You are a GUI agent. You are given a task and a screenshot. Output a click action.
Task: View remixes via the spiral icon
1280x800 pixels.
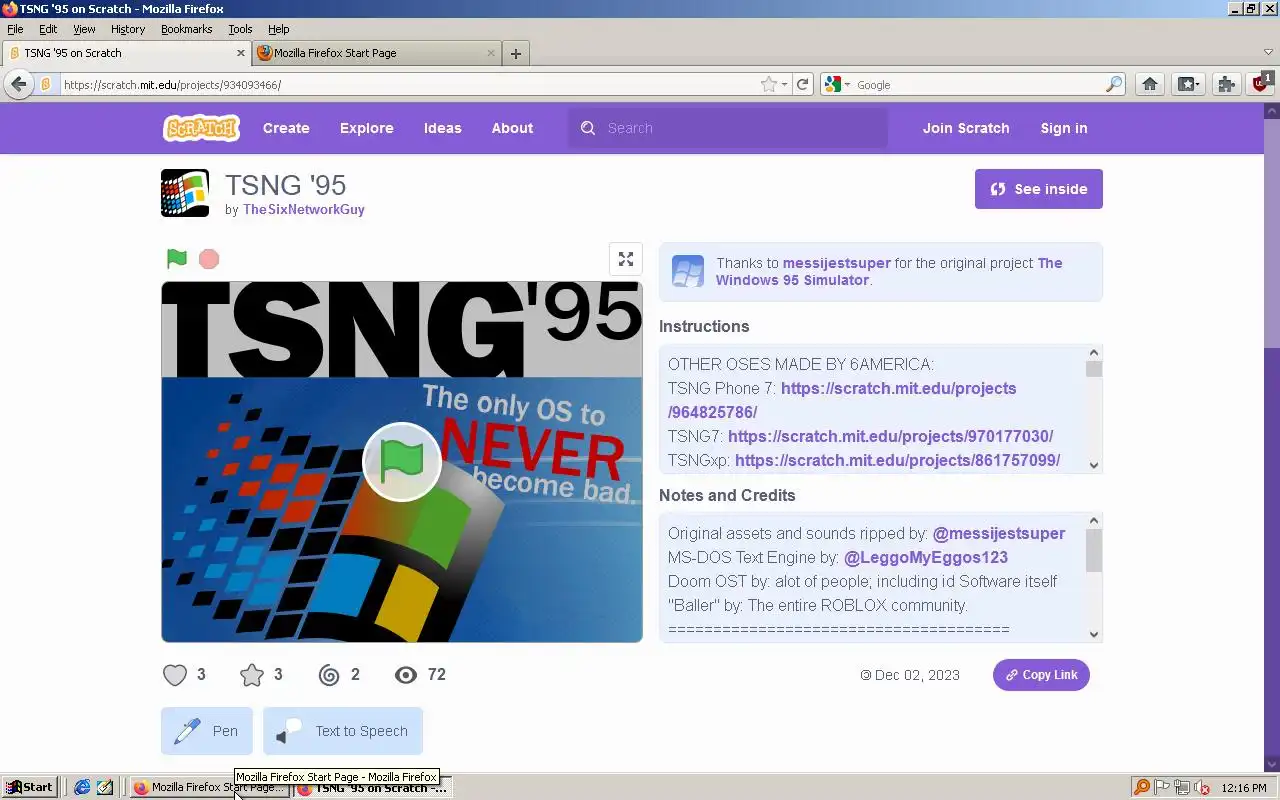tap(329, 675)
